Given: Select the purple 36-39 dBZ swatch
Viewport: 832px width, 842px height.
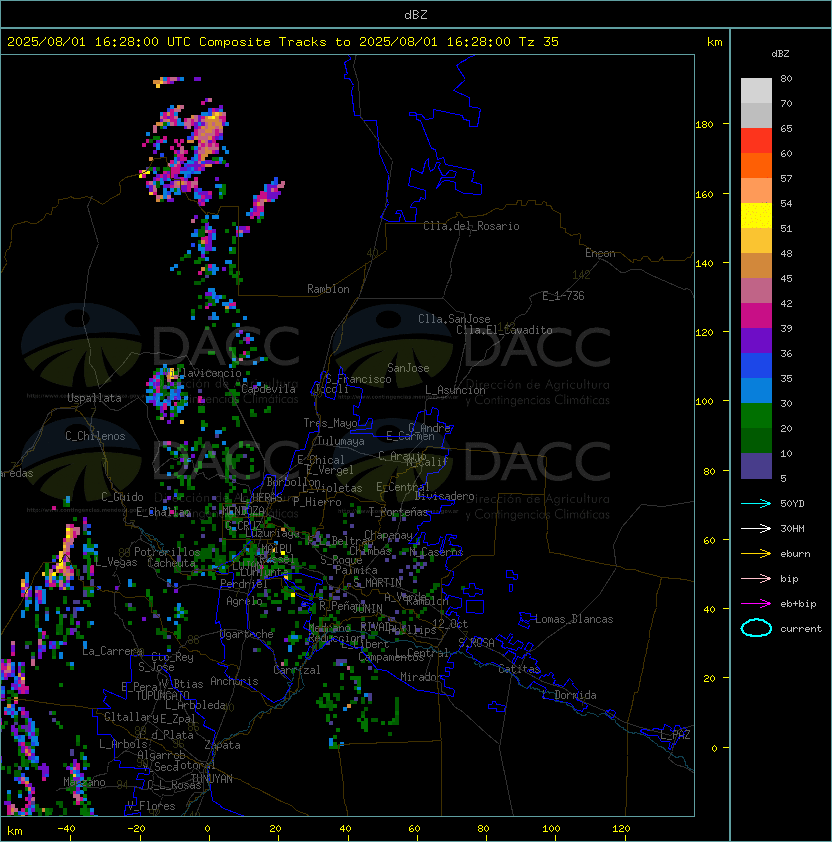Looking at the screenshot, I should point(756,341).
